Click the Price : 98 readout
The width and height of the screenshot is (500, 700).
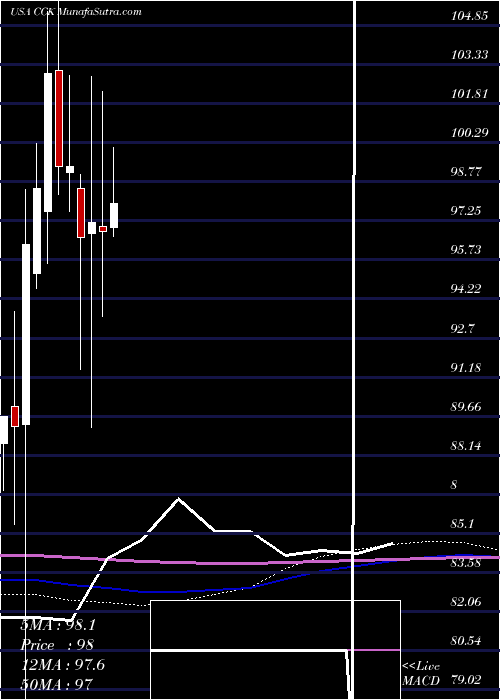(x=57, y=645)
